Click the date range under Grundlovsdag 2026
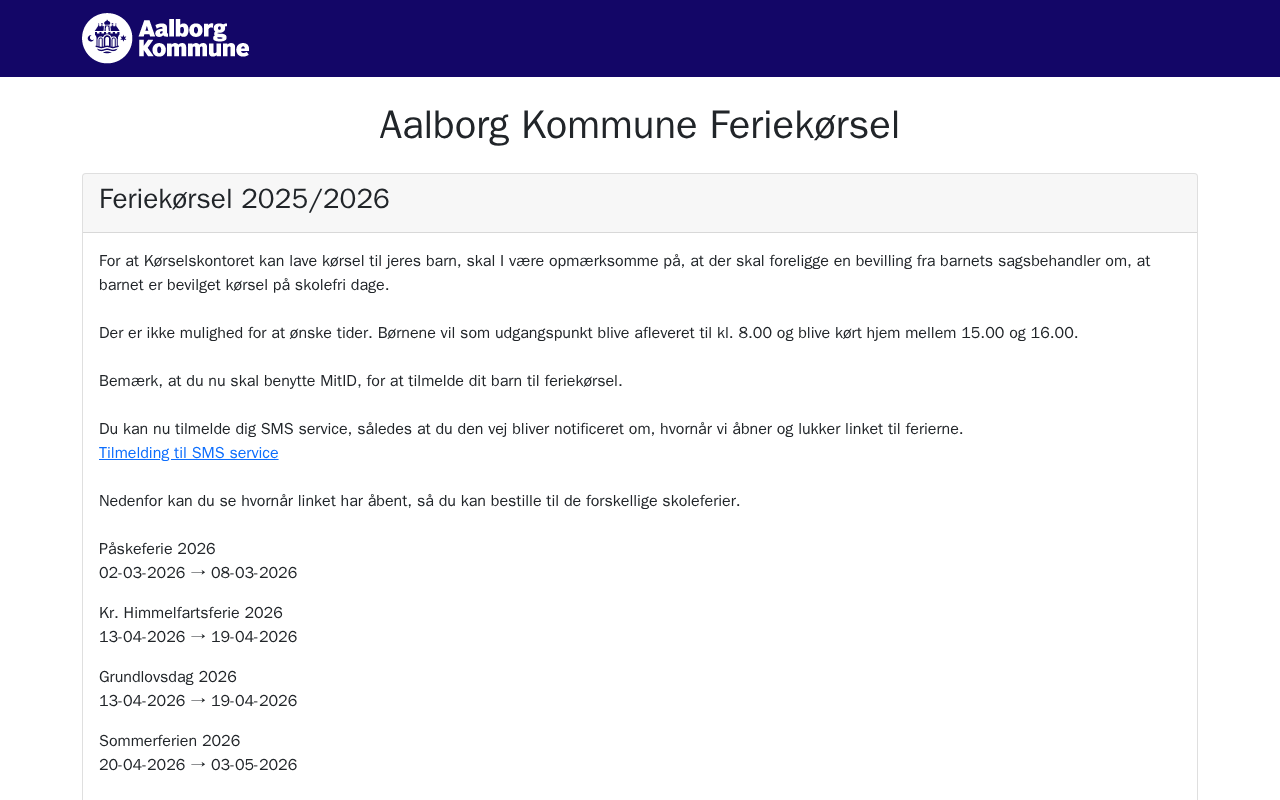The image size is (1280, 800). click(198, 701)
